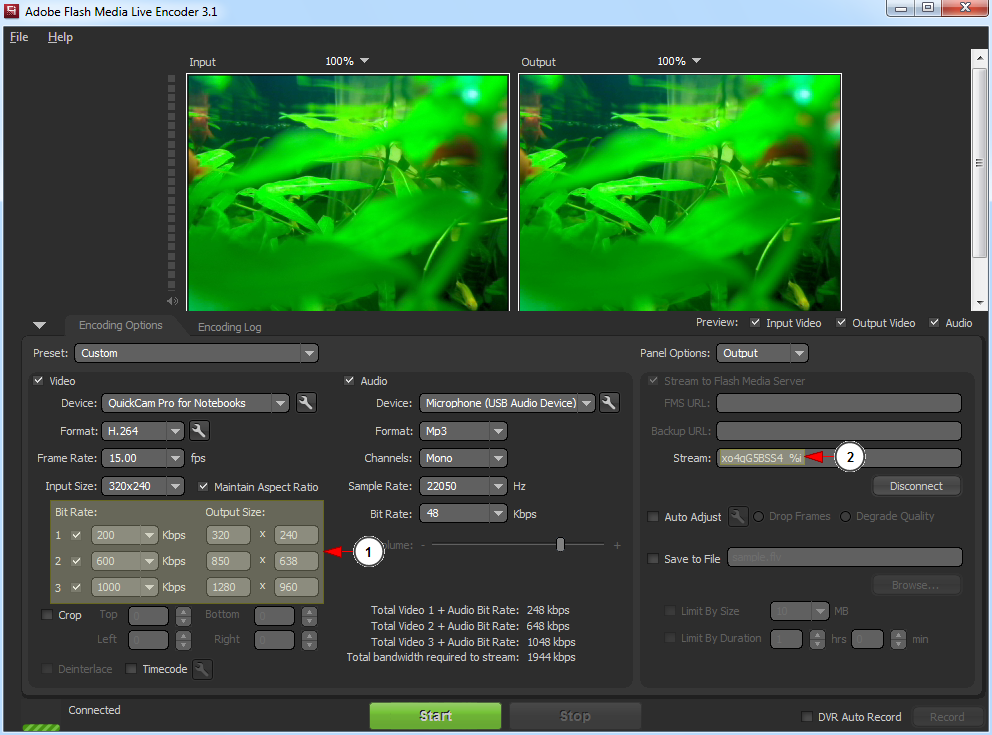Open the Help menu
The width and height of the screenshot is (992, 735).
(60, 37)
